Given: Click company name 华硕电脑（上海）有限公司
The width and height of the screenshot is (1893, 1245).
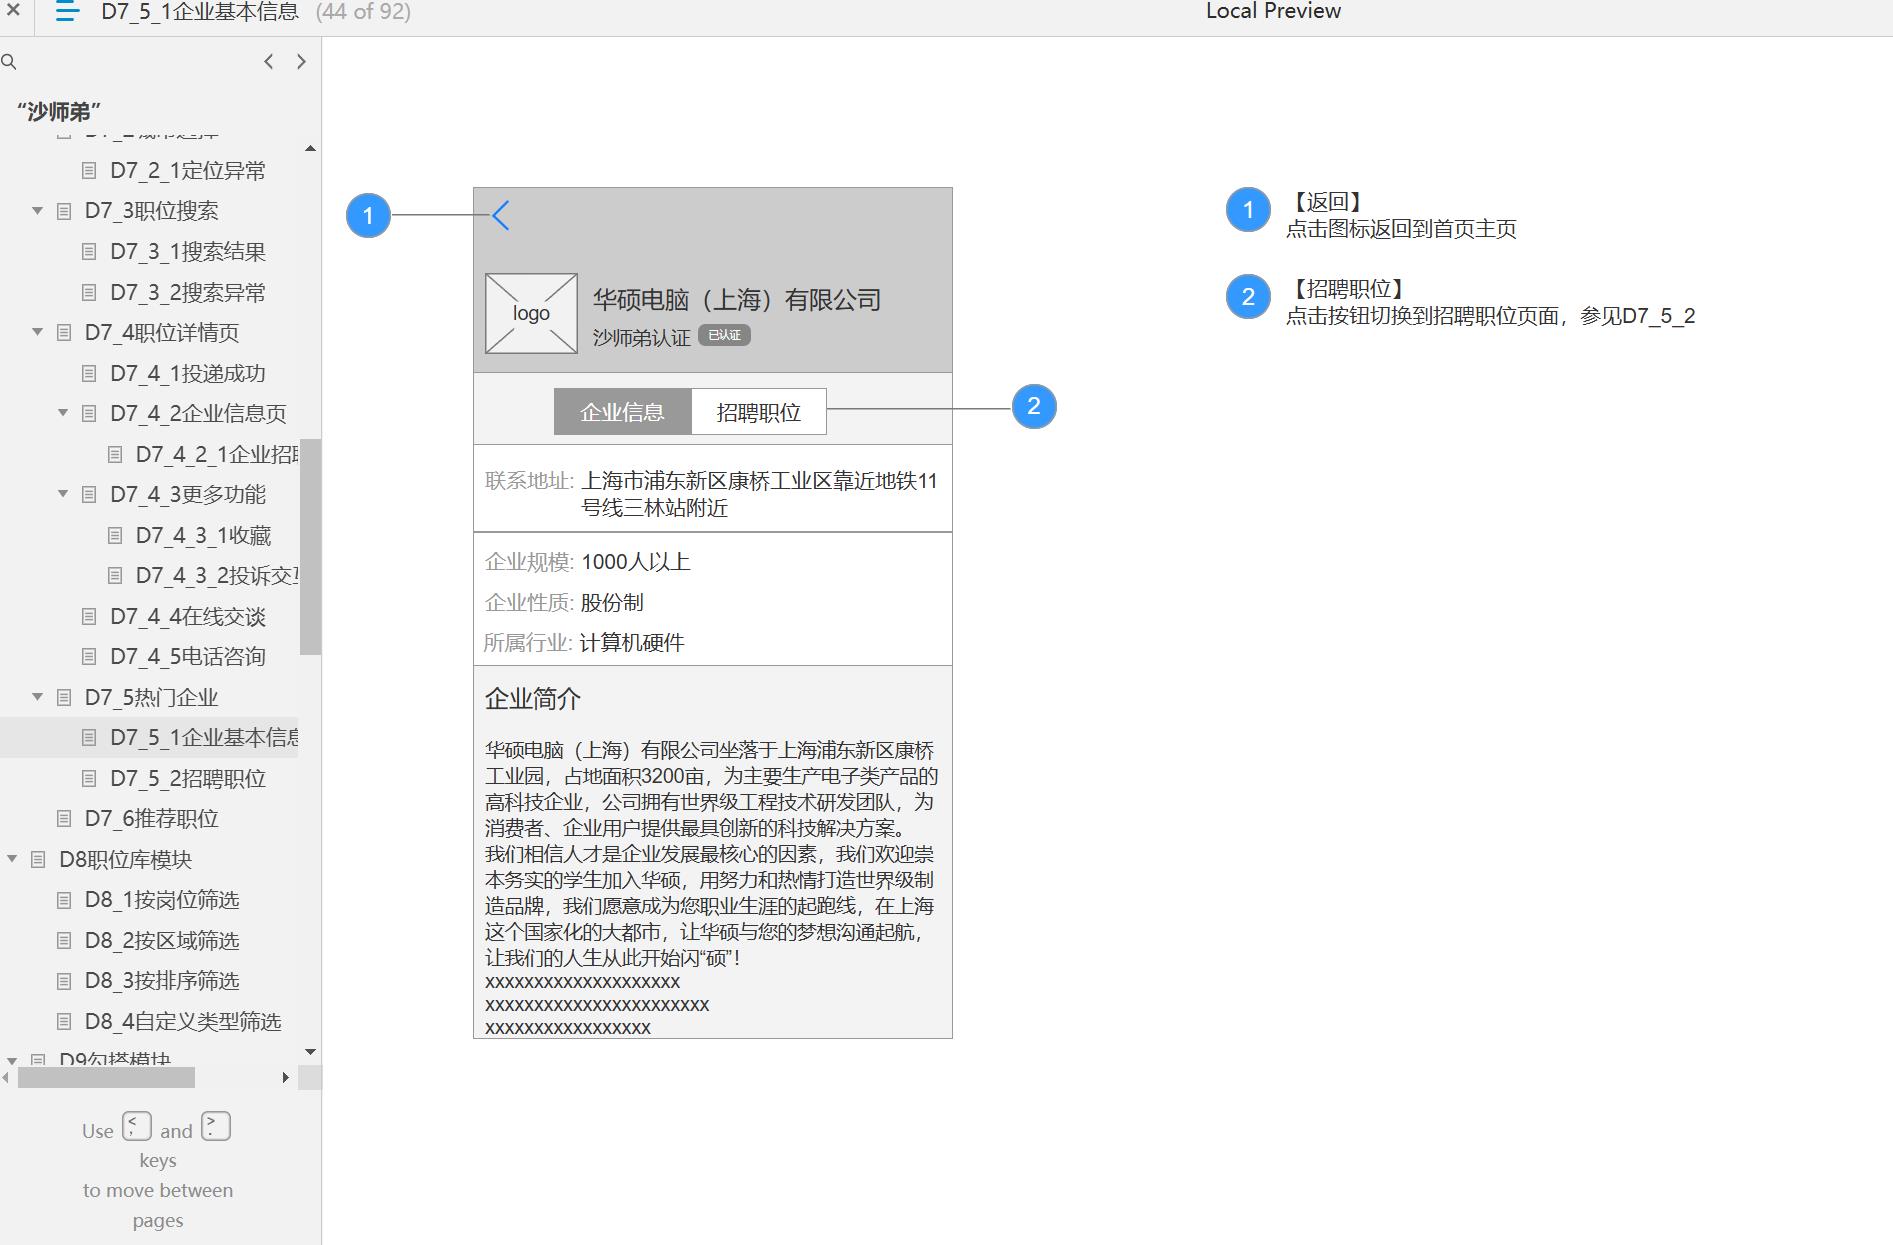Looking at the screenshot, I should [x=737, y=299].
